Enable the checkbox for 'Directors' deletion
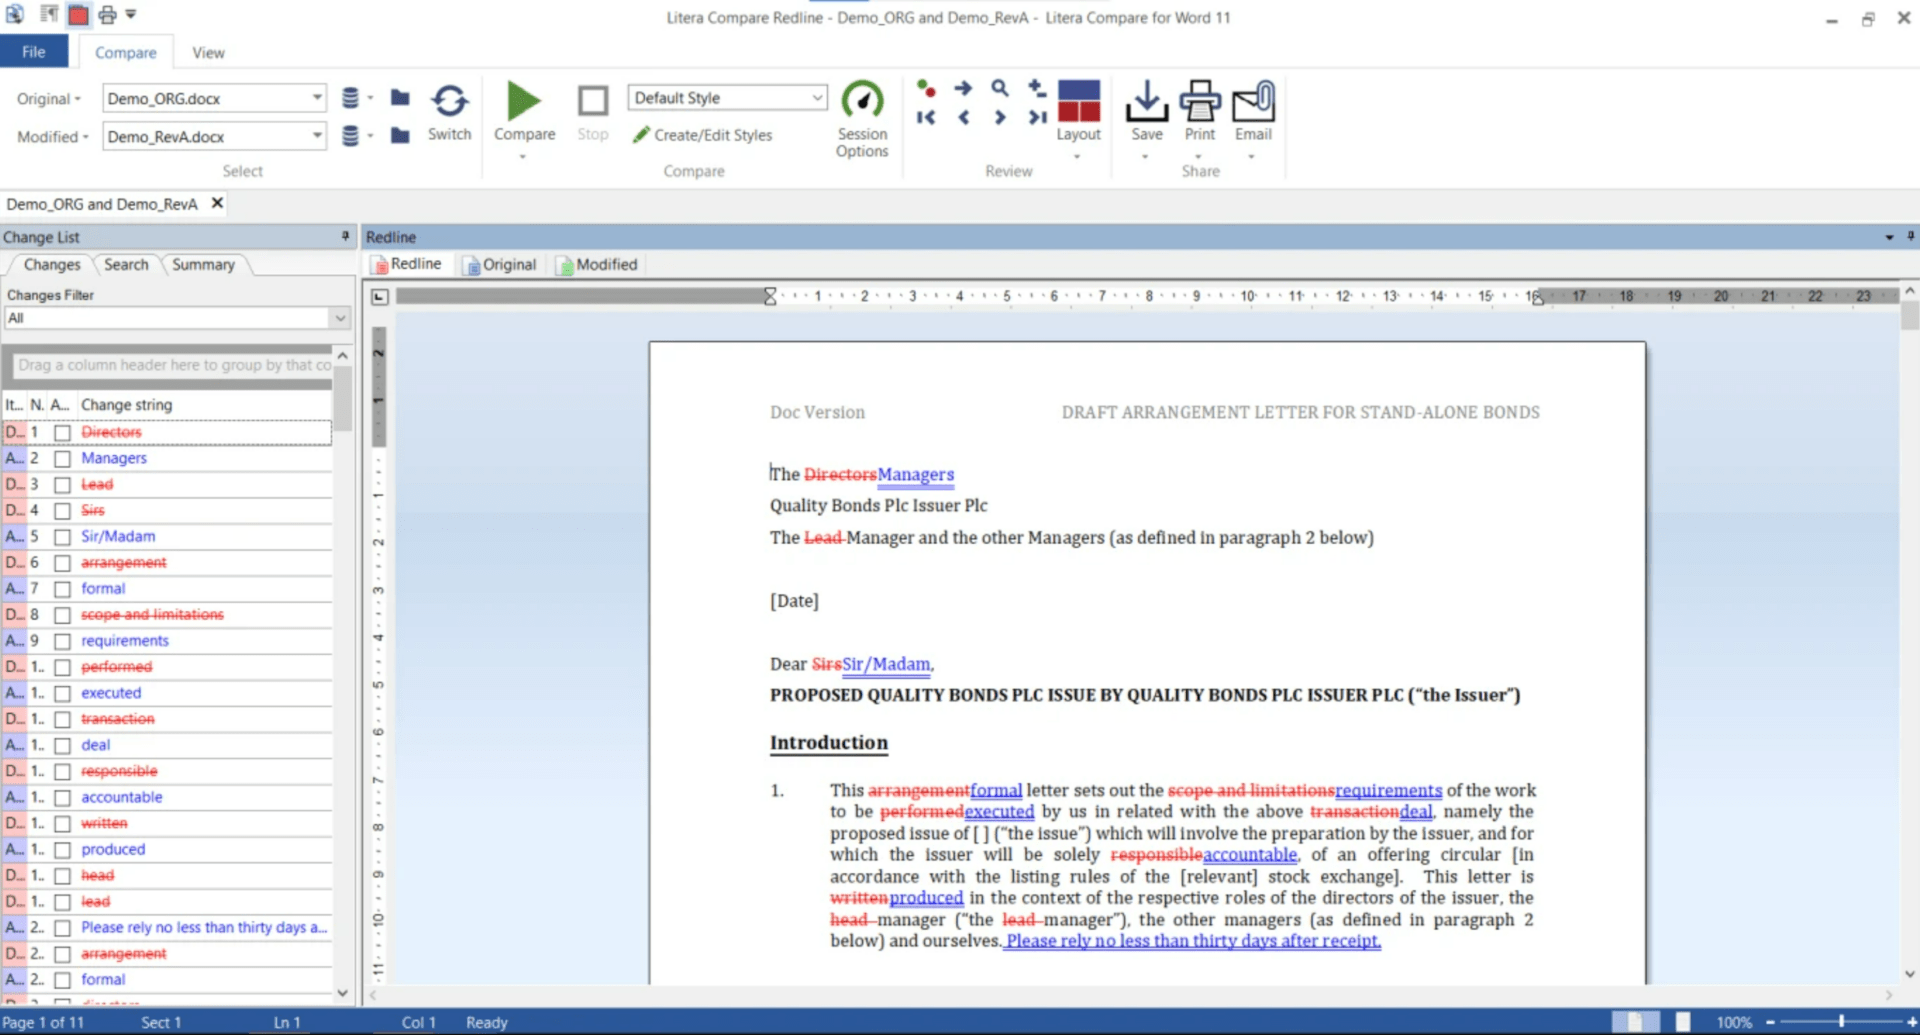 point(61,432)
